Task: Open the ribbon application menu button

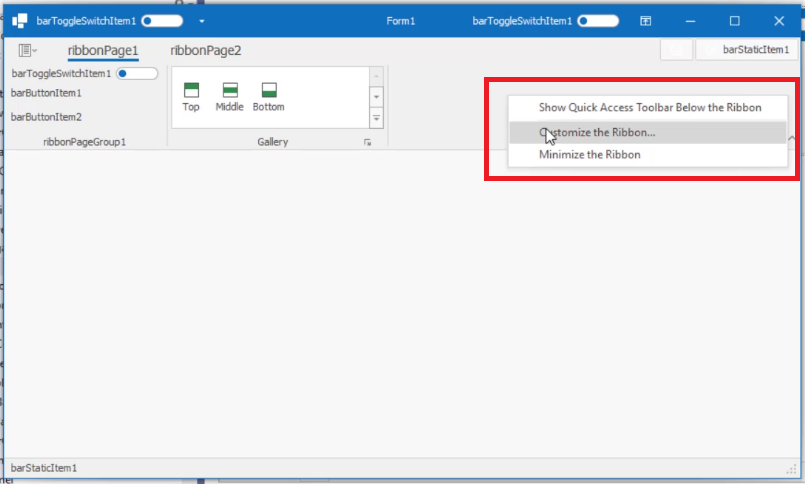Action: pyautogui.click(x=27, y=50)
